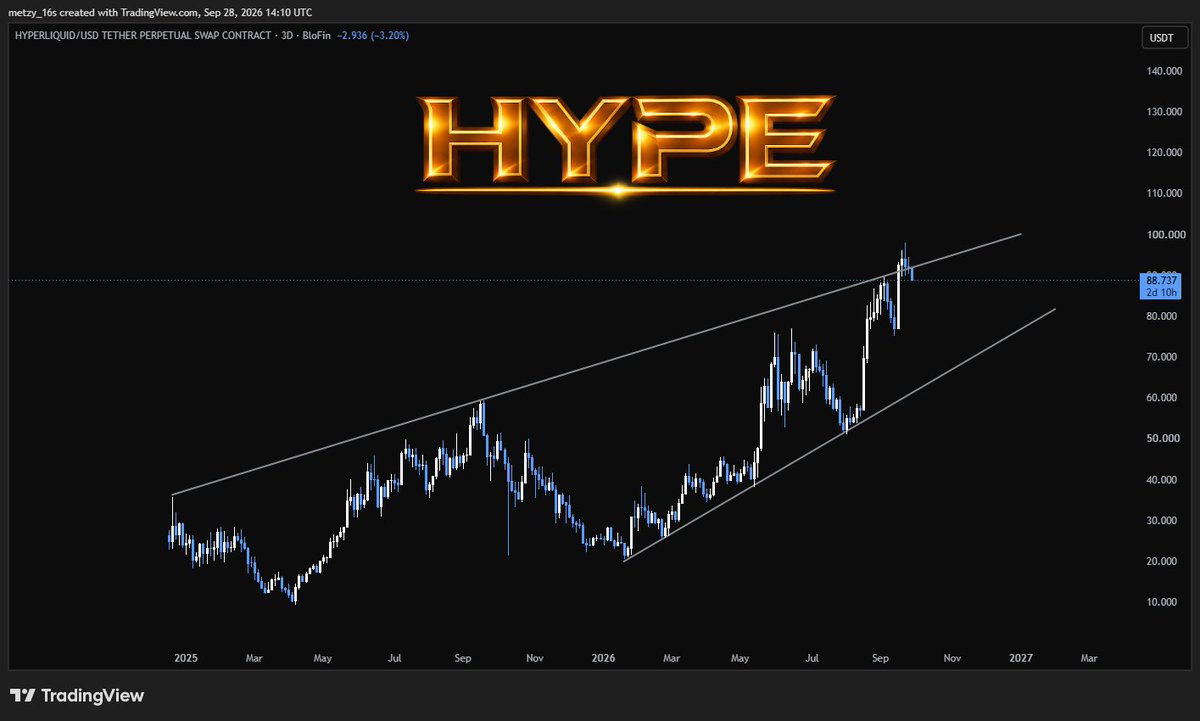Click the Nov label just before 2027

pos(952,659)
